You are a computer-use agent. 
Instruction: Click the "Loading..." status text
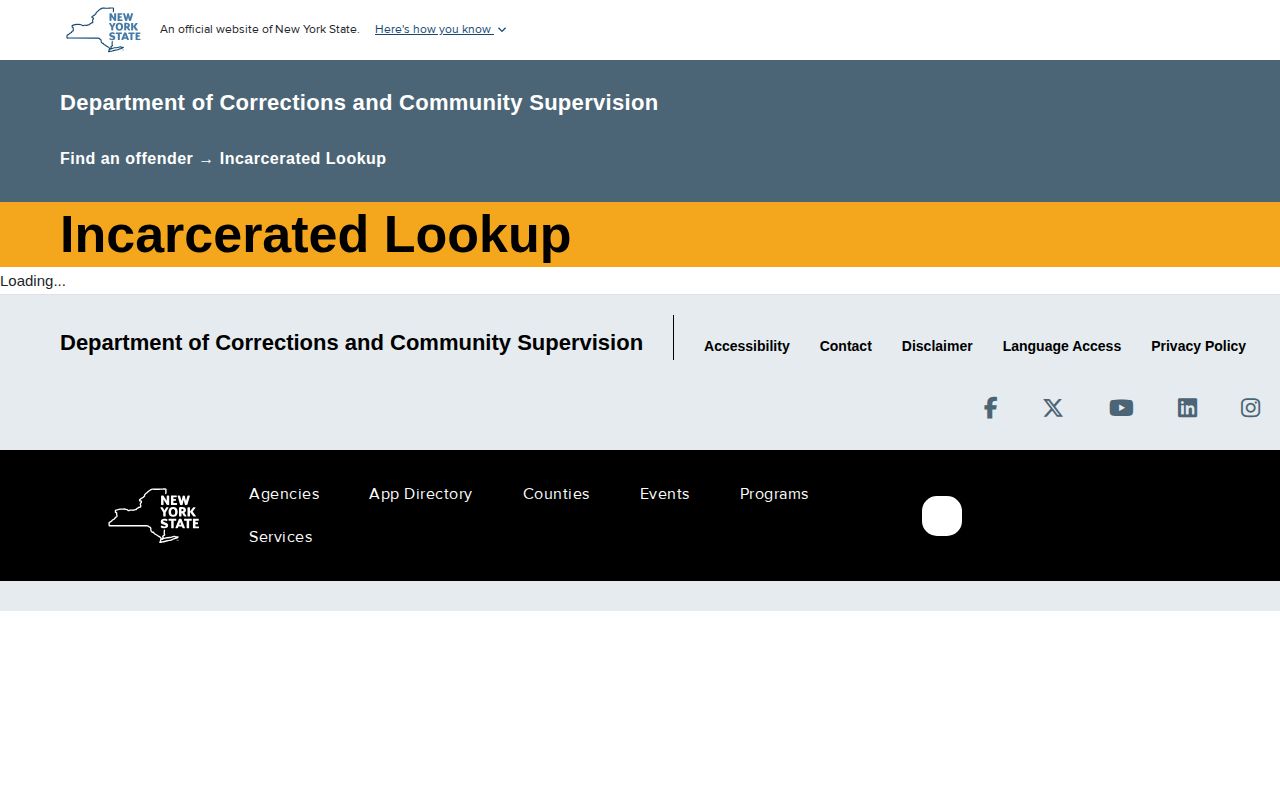[33, 281]
